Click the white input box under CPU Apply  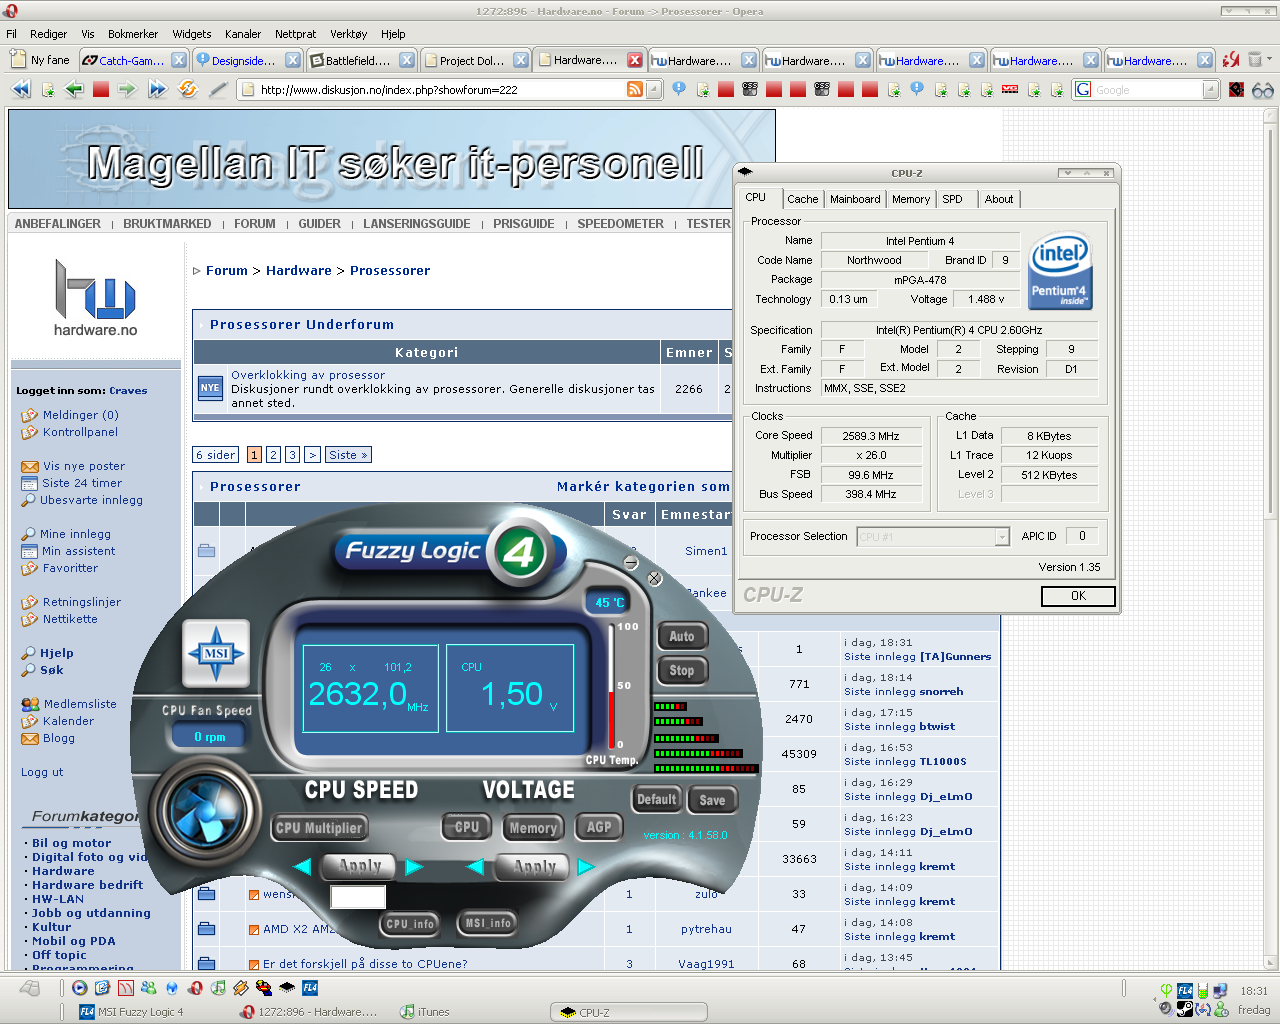click(358, 897)
